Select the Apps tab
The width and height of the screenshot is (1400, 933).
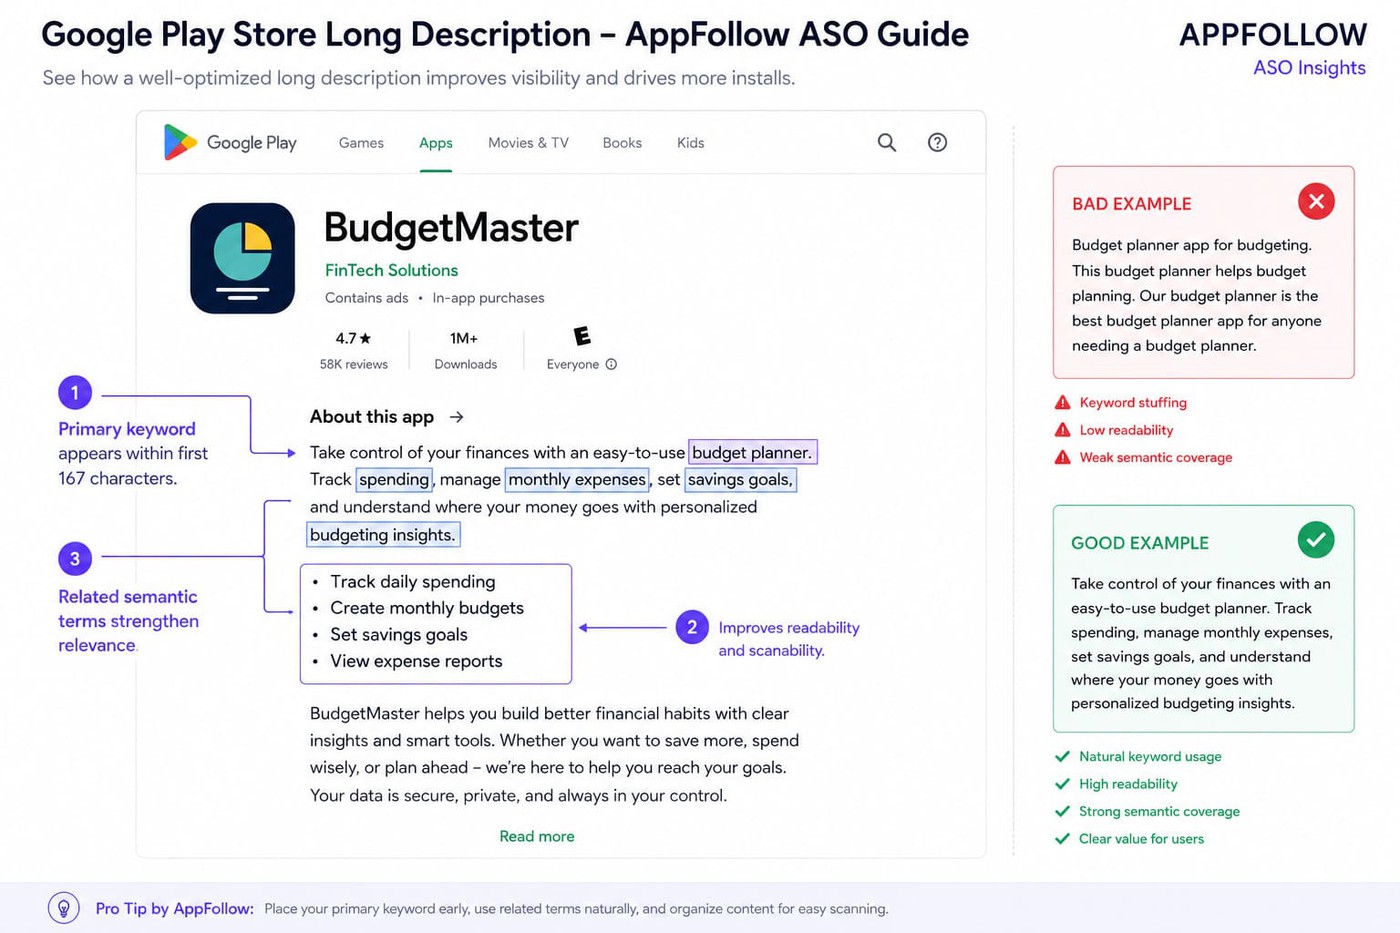436,143
